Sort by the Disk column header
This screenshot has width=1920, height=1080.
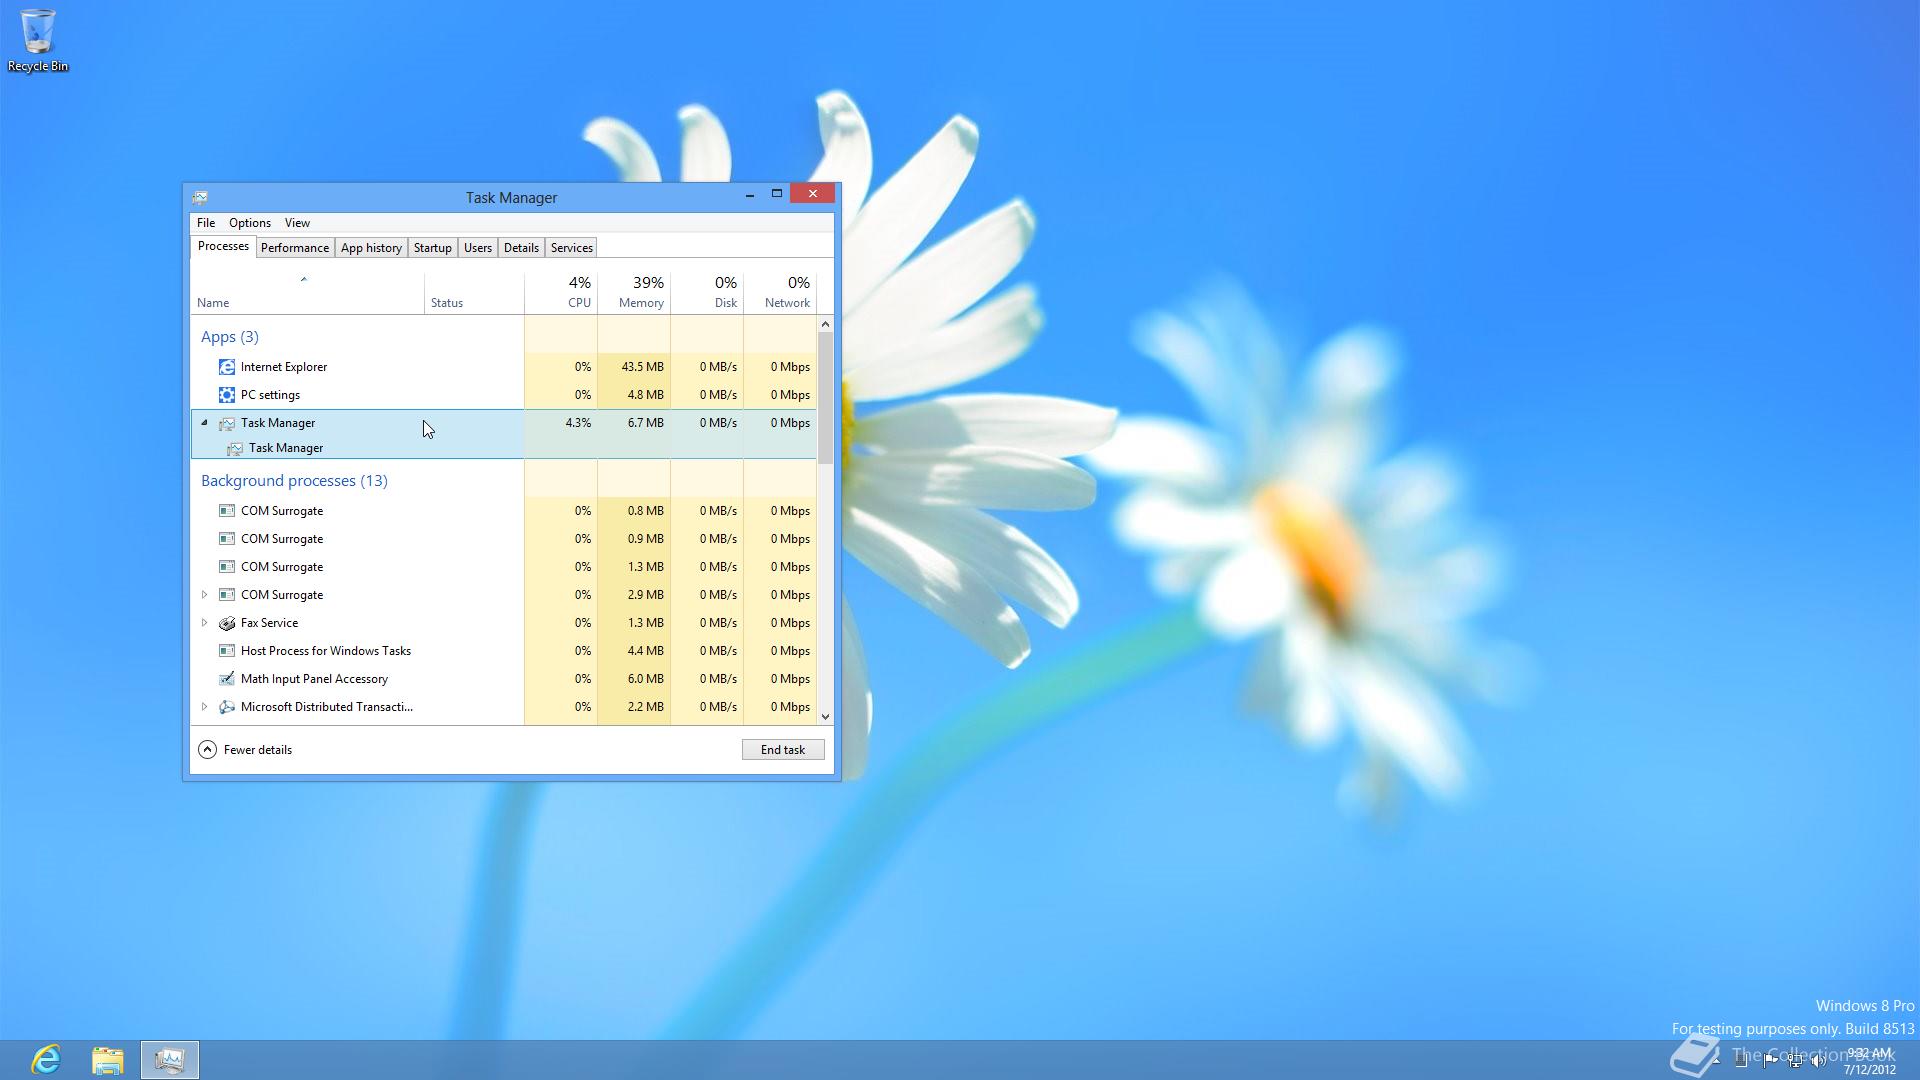pyautogui.click(x=707, y=293)
